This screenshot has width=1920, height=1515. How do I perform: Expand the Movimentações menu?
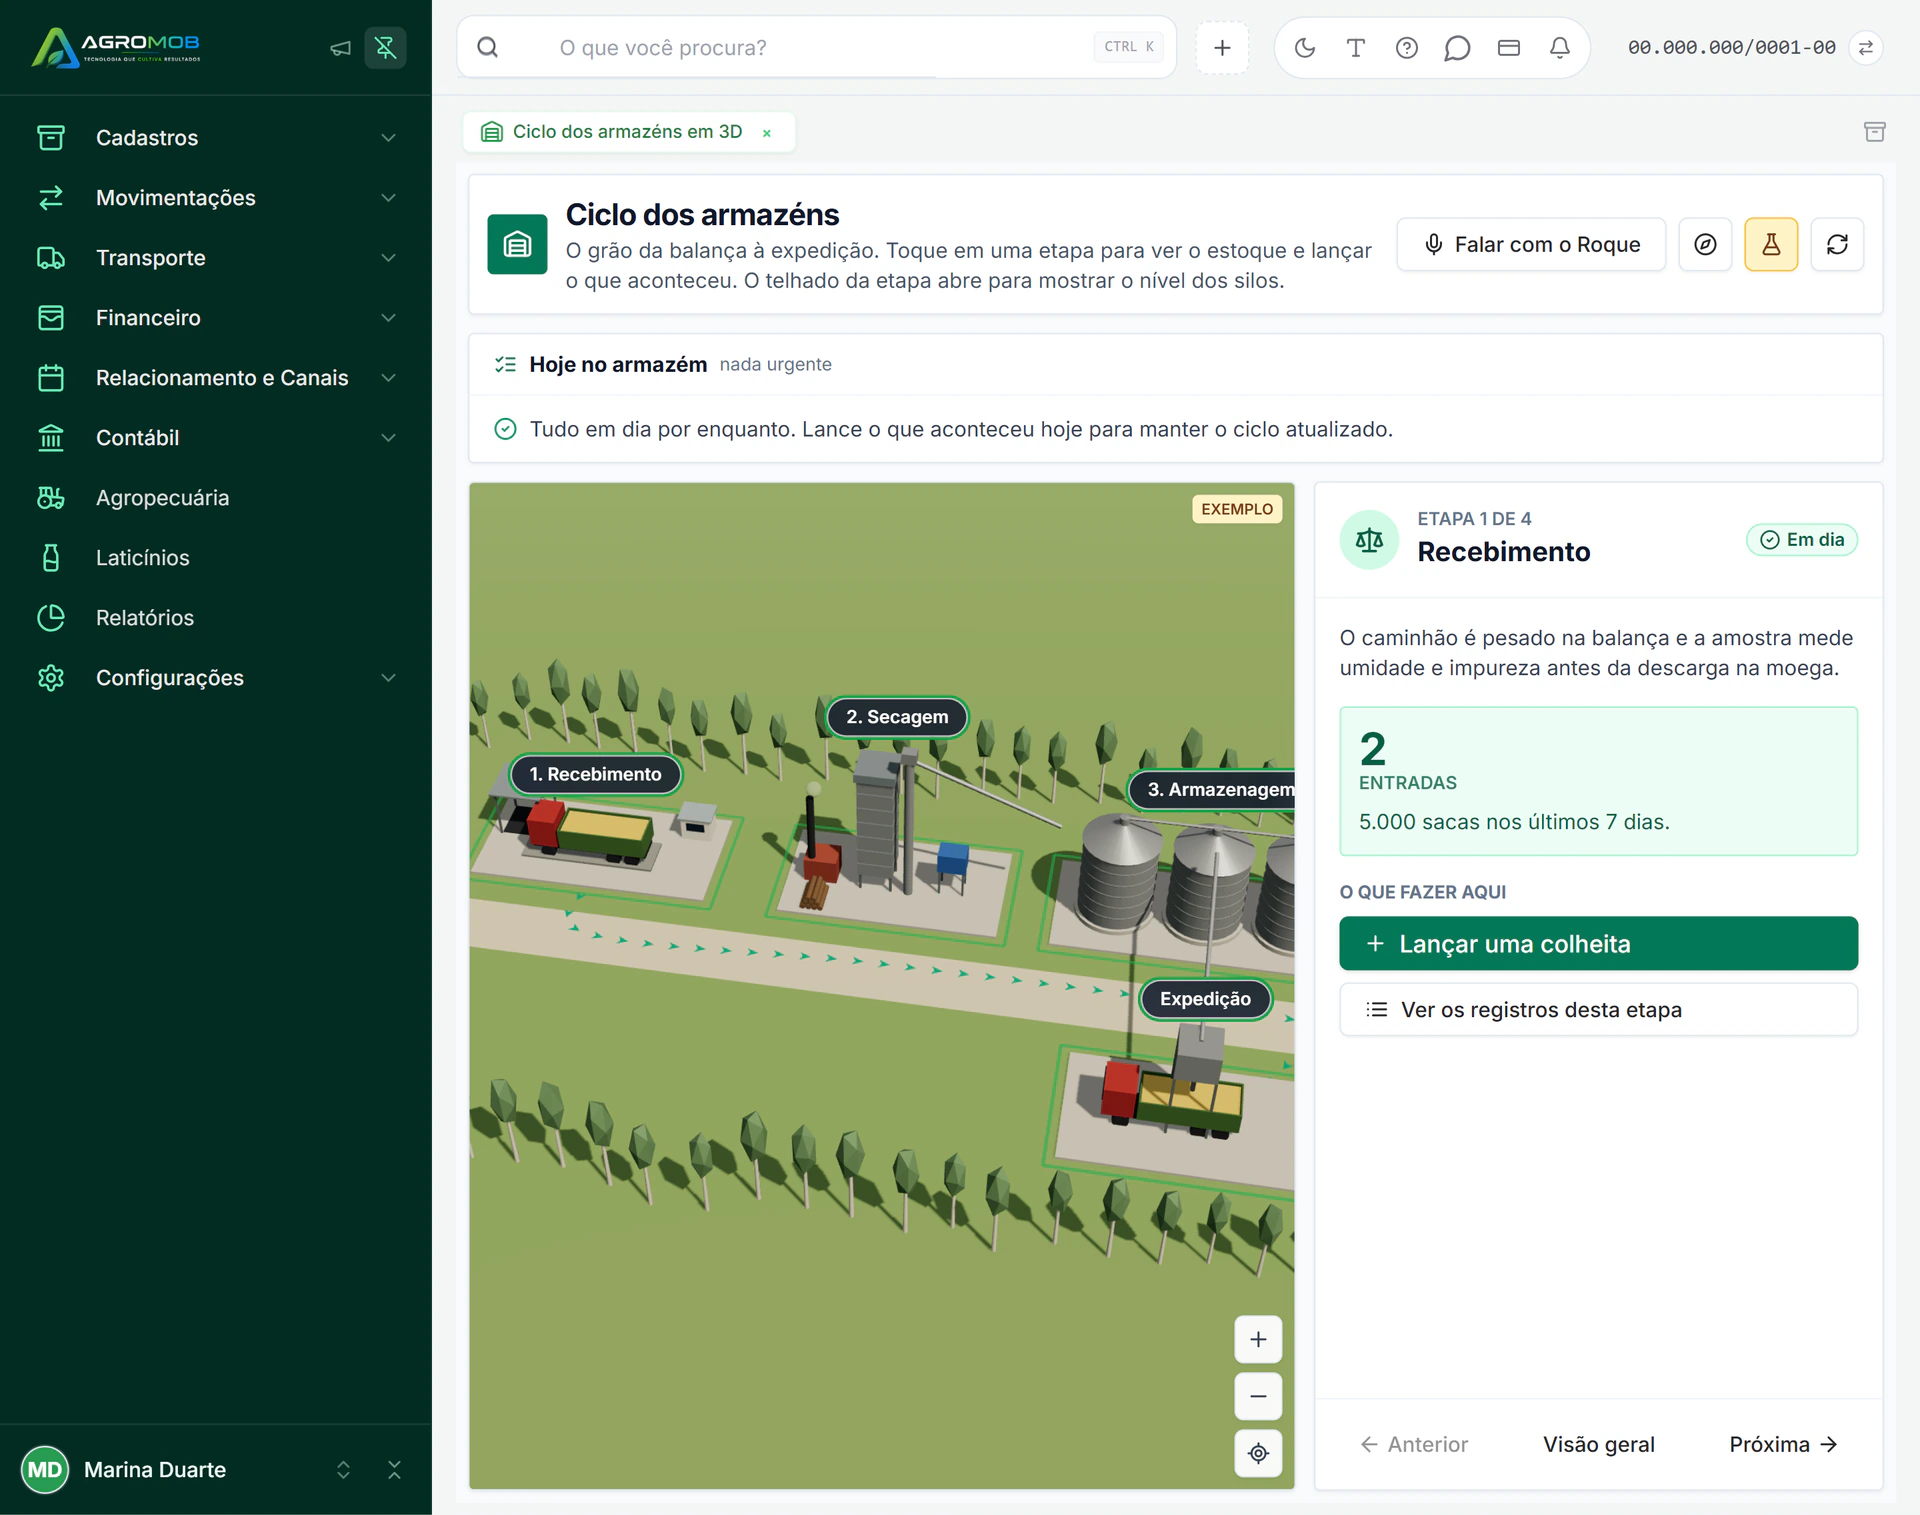pos(216,198)
